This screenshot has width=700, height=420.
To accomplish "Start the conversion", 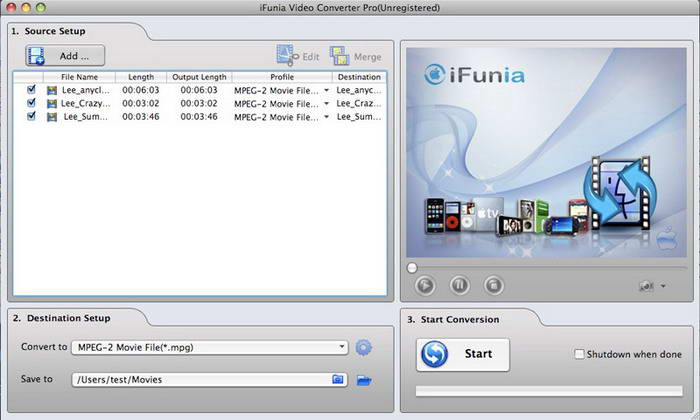I will (462, 354).
